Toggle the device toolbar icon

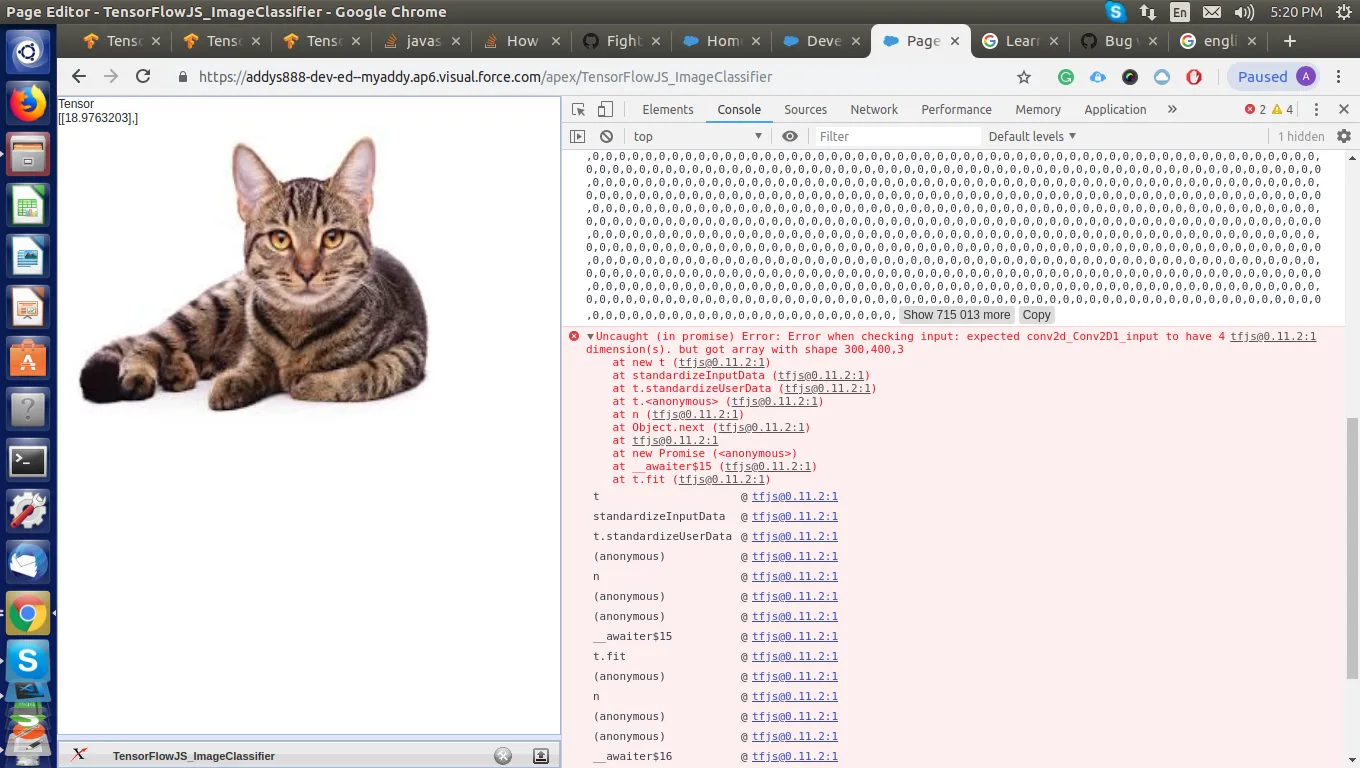(x=605, y=109)
